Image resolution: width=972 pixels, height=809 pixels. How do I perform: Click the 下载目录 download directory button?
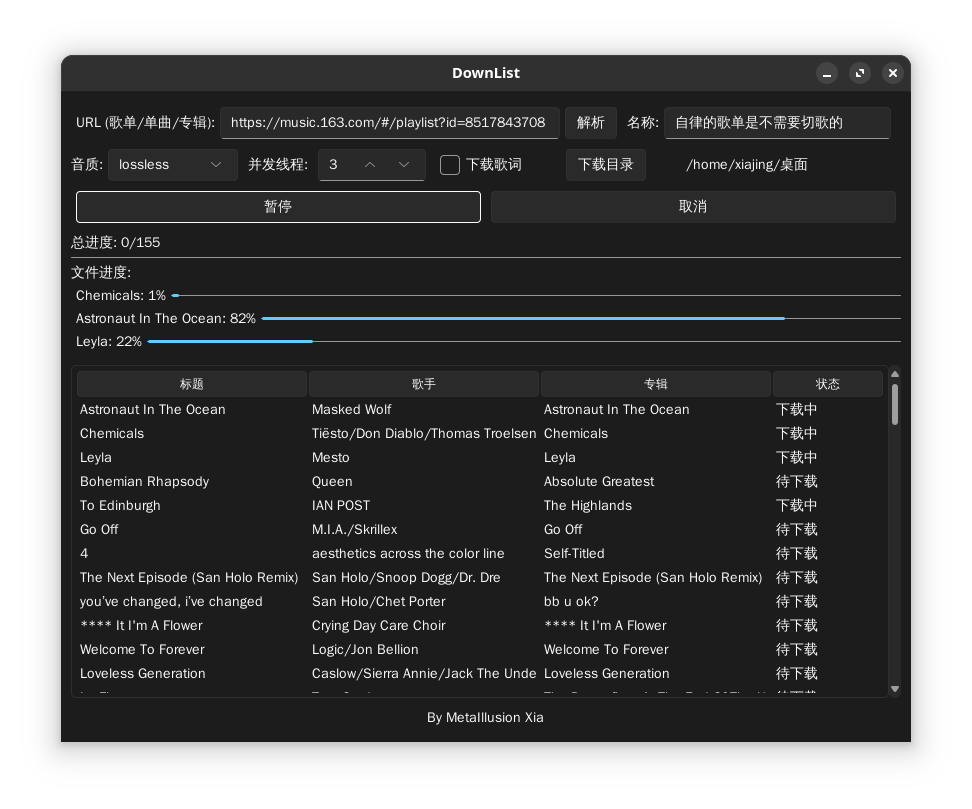[x=605, y=165]
